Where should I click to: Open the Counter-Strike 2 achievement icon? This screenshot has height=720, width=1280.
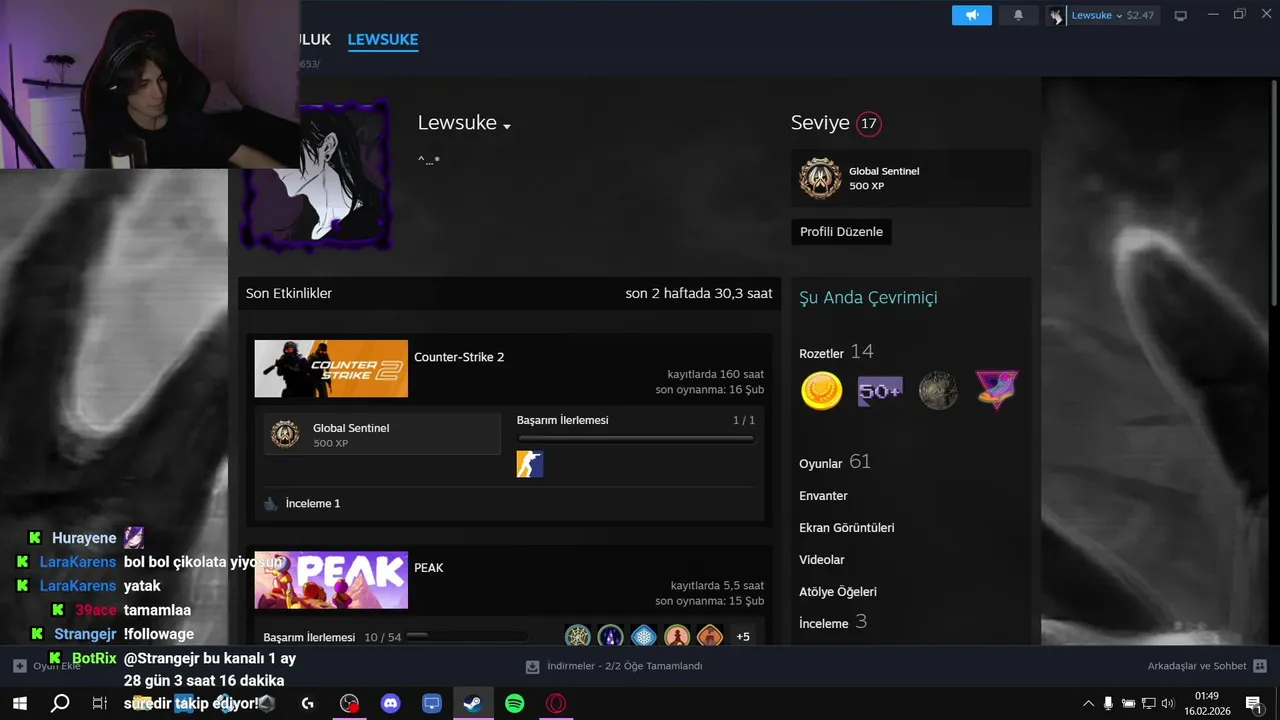click(x=530, y=464)
